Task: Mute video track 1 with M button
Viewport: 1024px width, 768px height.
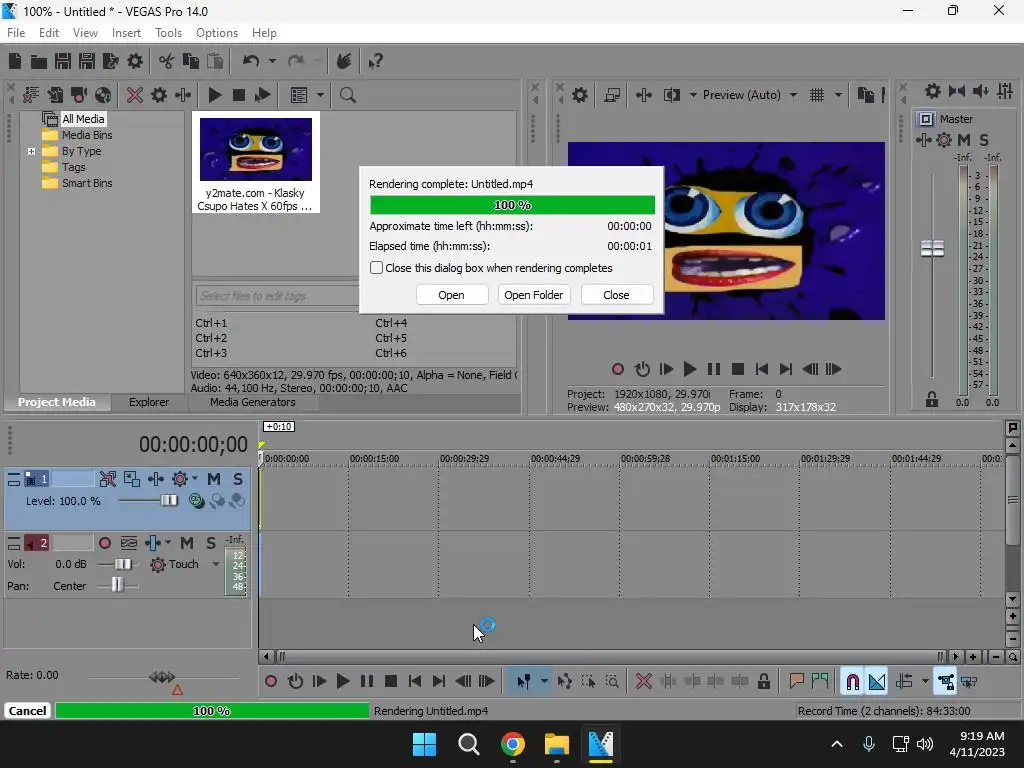Action: point(214,479)
